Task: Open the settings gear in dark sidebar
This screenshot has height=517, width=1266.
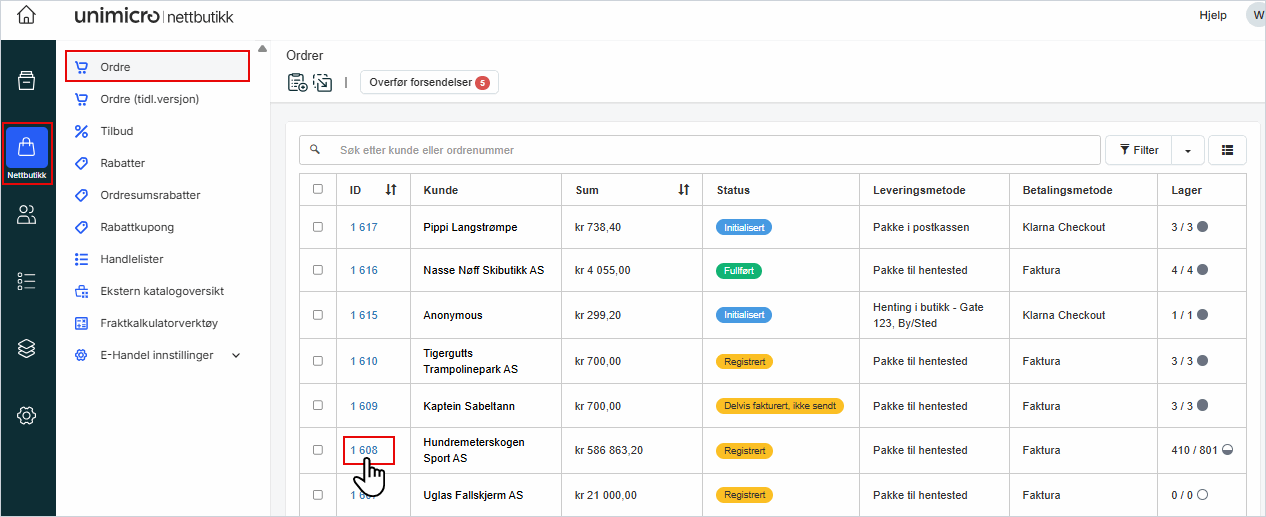Action: (27, 415)
